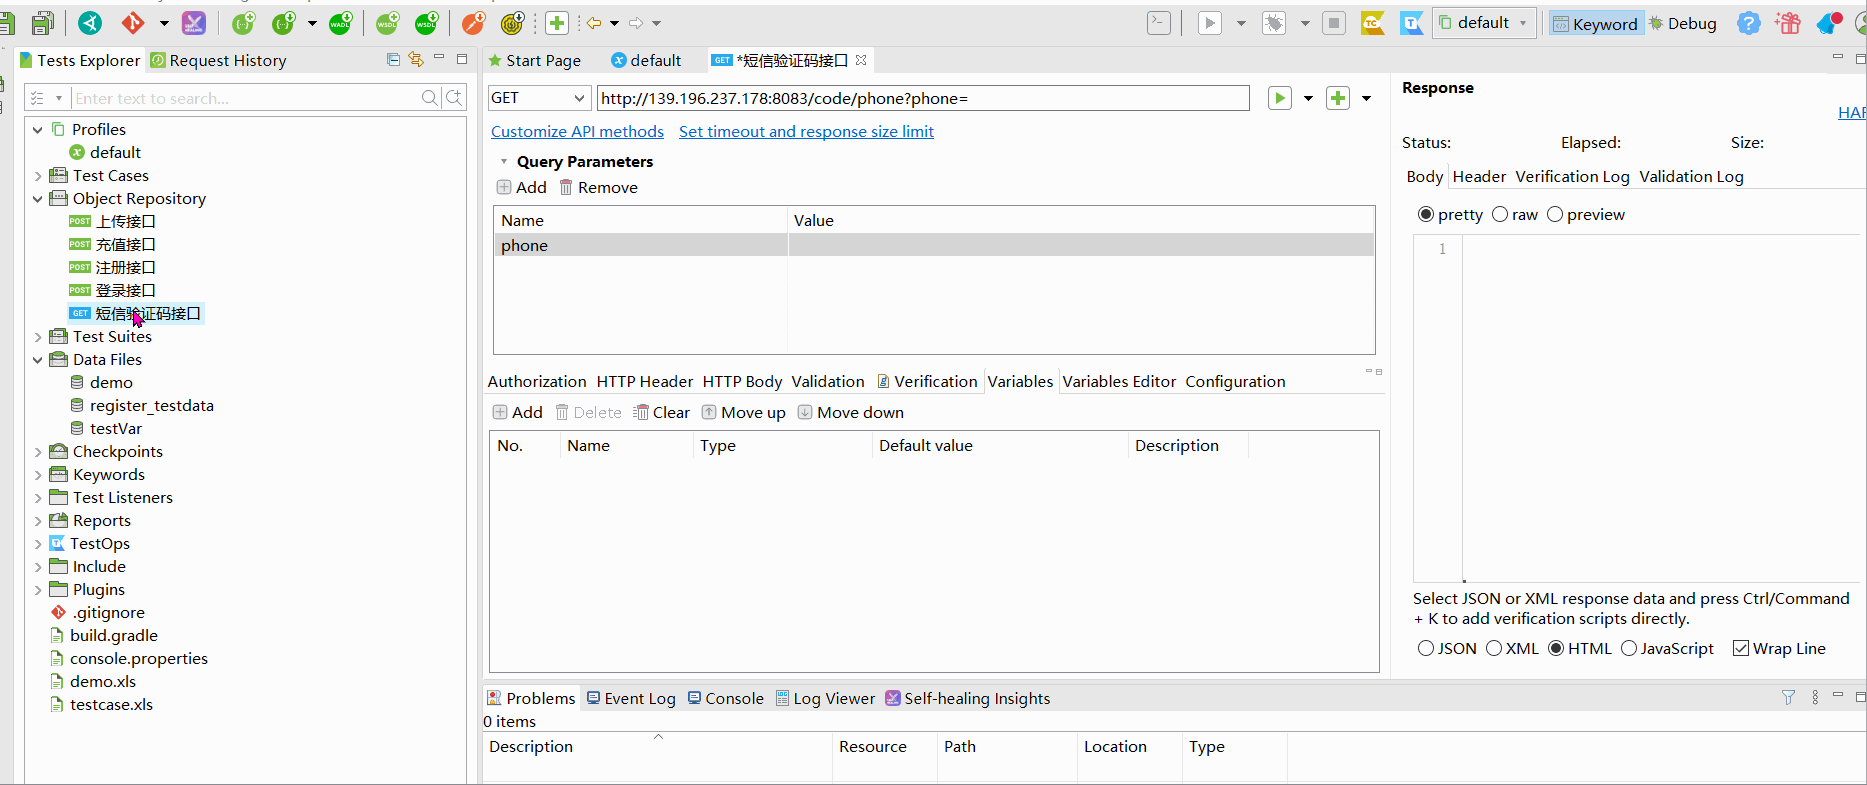Click the request URL input field
This screenshot has height=785, width=1867.
pyautogui.click(x=923, y=98)
